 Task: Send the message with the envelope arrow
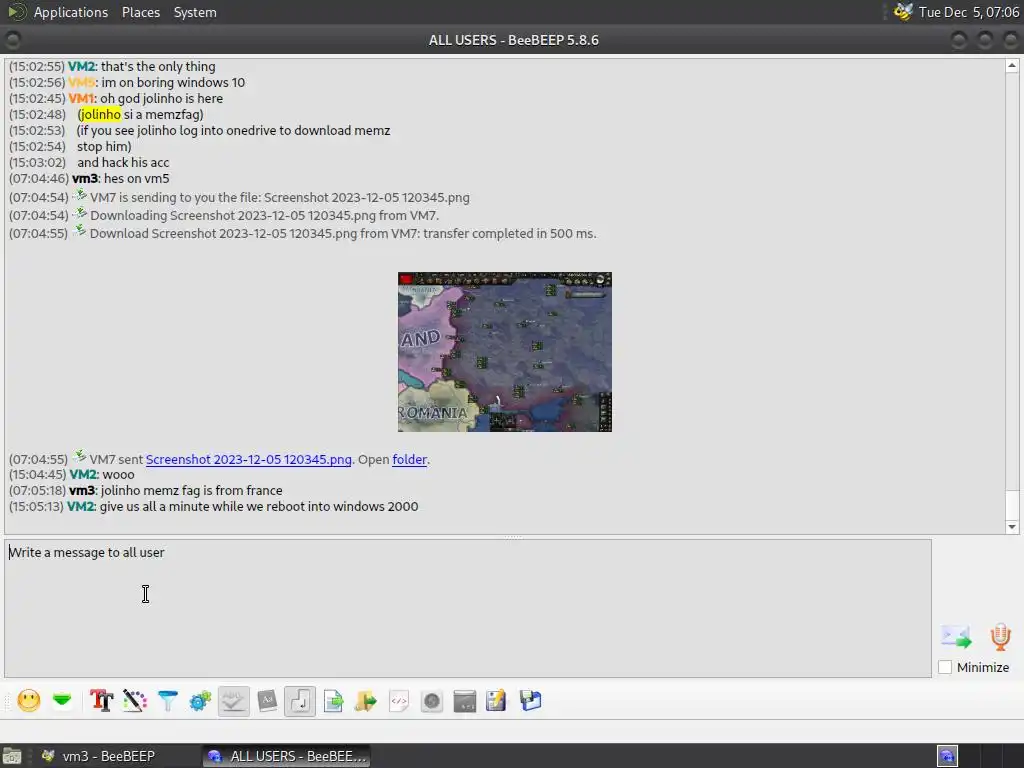956,636
